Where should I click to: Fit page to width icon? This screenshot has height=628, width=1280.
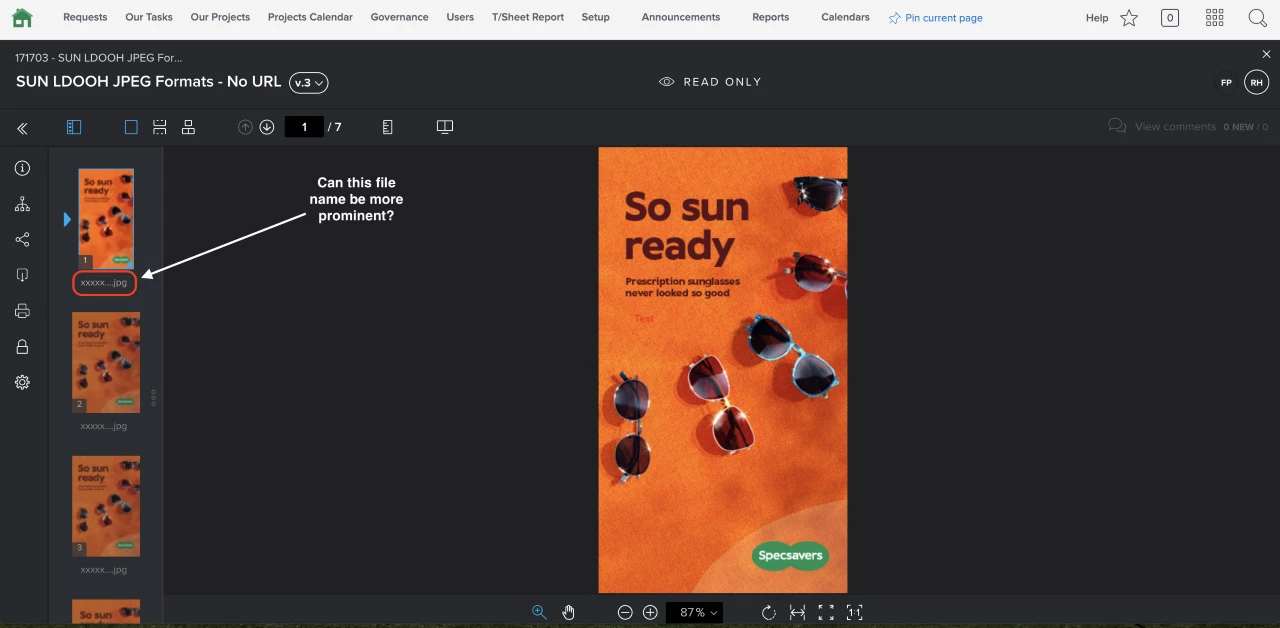(797, 612)
